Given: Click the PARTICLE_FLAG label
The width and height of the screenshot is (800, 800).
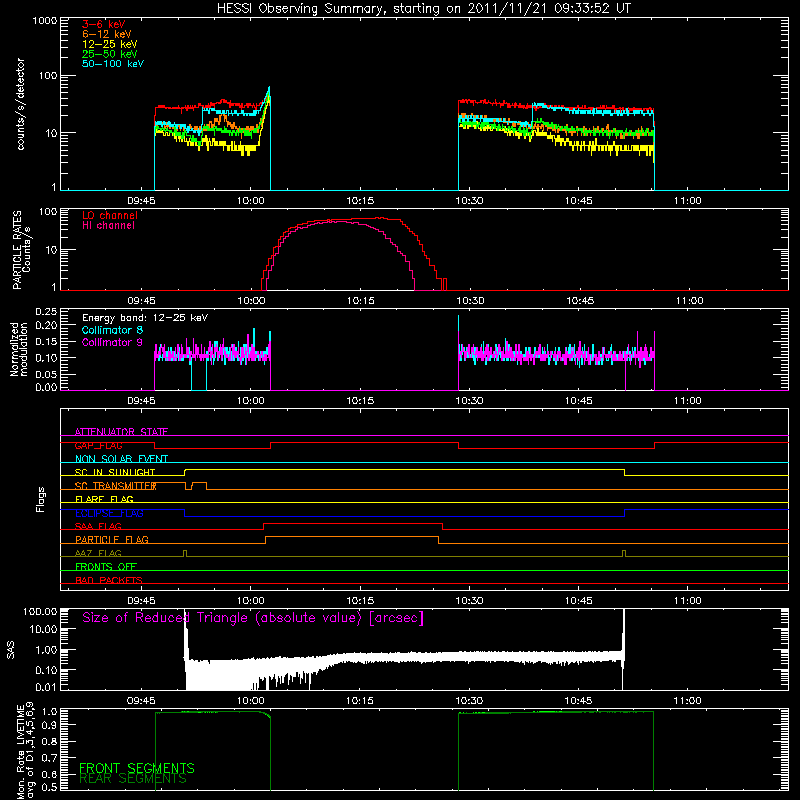Looking at the screenshot, I should (x=112, y=539).
